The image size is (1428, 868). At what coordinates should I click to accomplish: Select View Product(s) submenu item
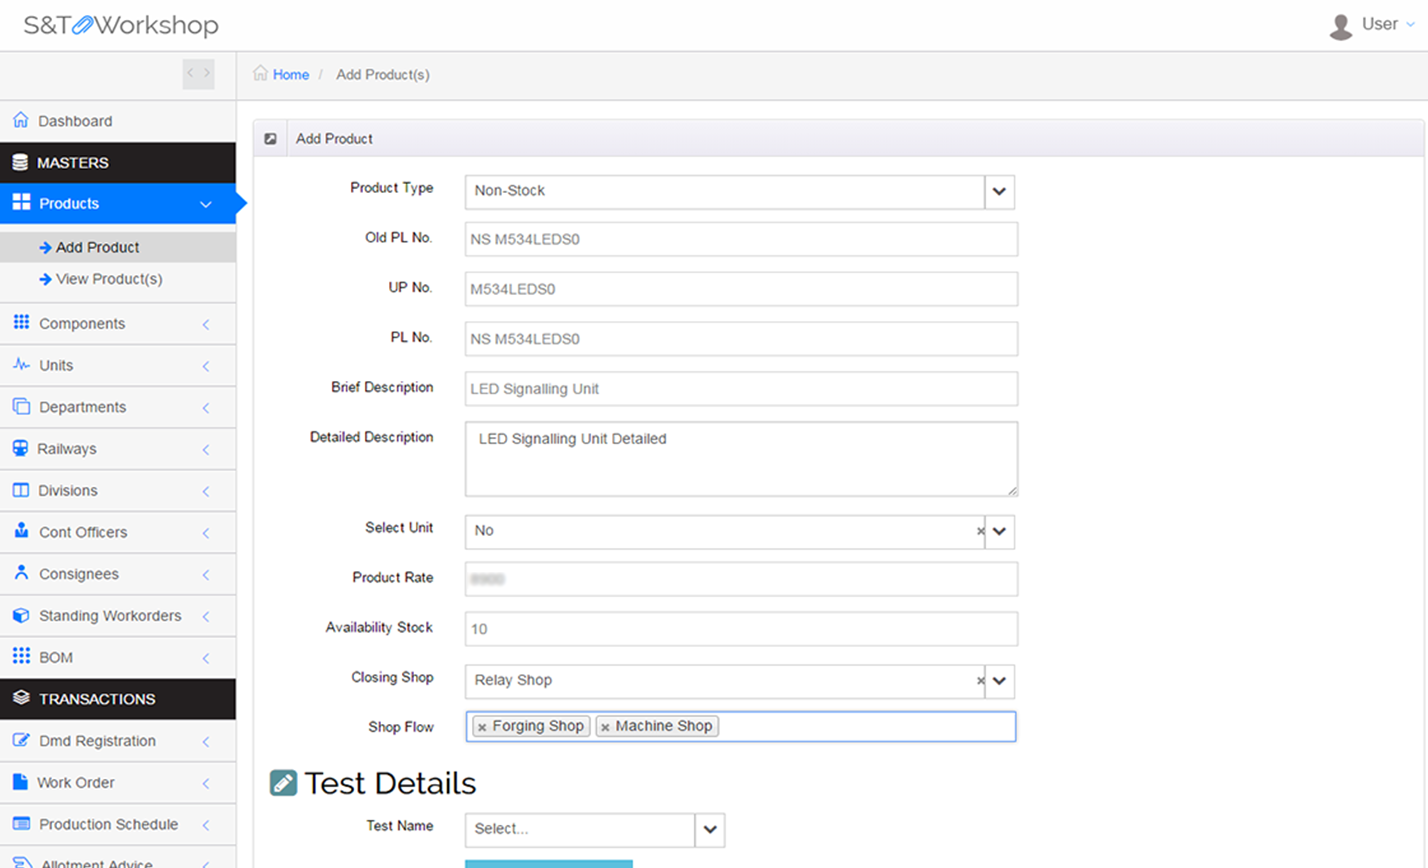pos(118,279)
